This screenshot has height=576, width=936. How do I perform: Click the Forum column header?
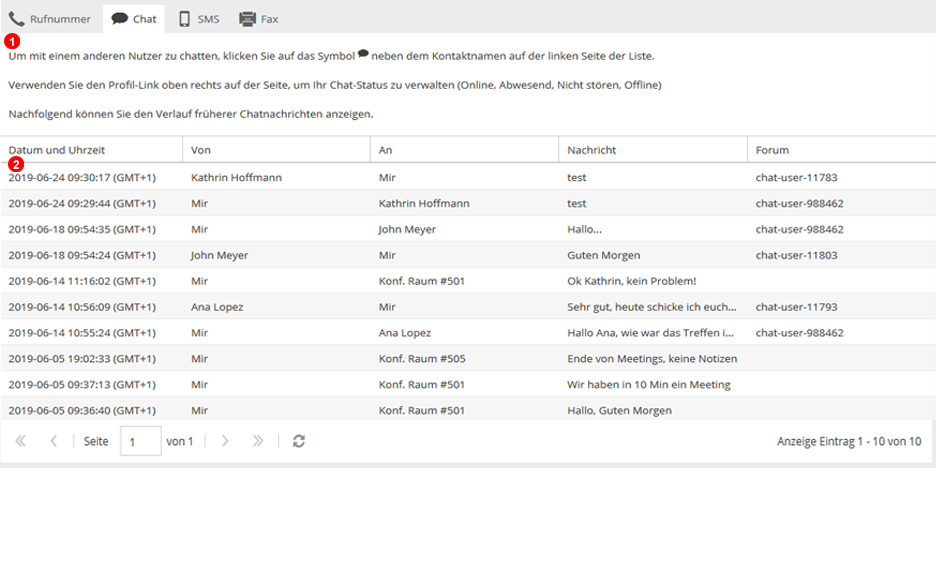772,150
